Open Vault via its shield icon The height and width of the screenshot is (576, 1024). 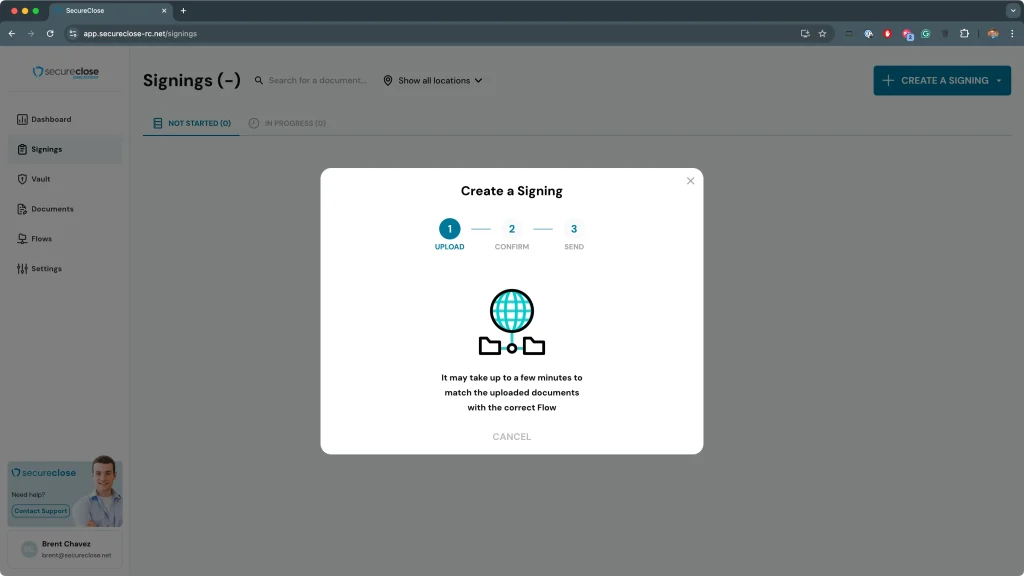tap(22, 180)
